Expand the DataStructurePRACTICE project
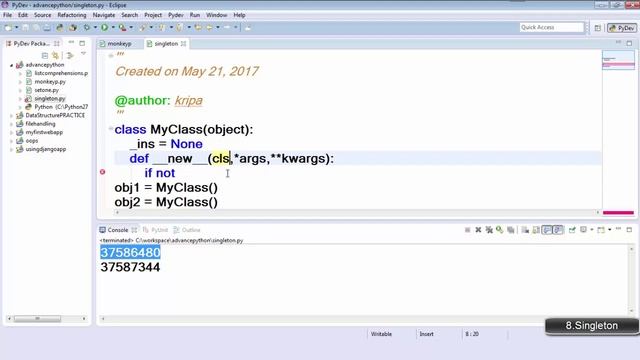The image size is (640, 360). click(x=11, y=116)
